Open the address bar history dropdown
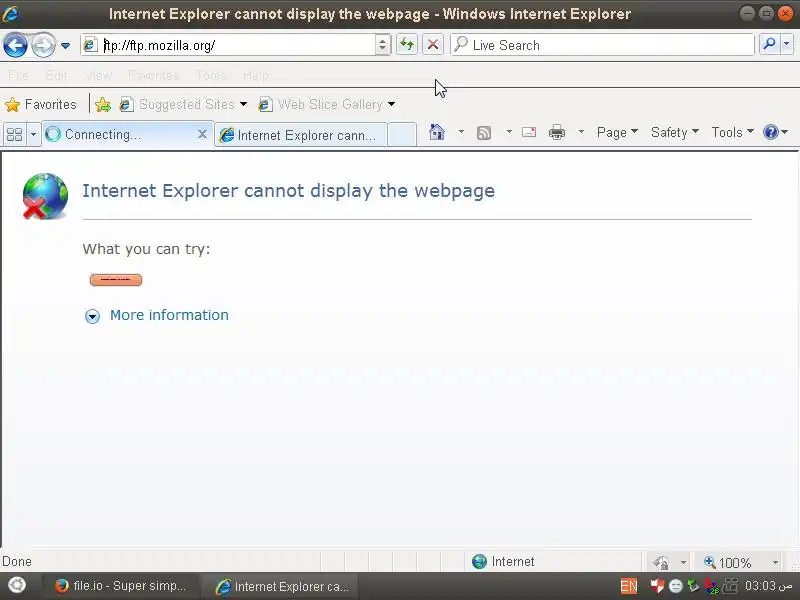Viewport: 800px width, 600px height. point(382,45)
